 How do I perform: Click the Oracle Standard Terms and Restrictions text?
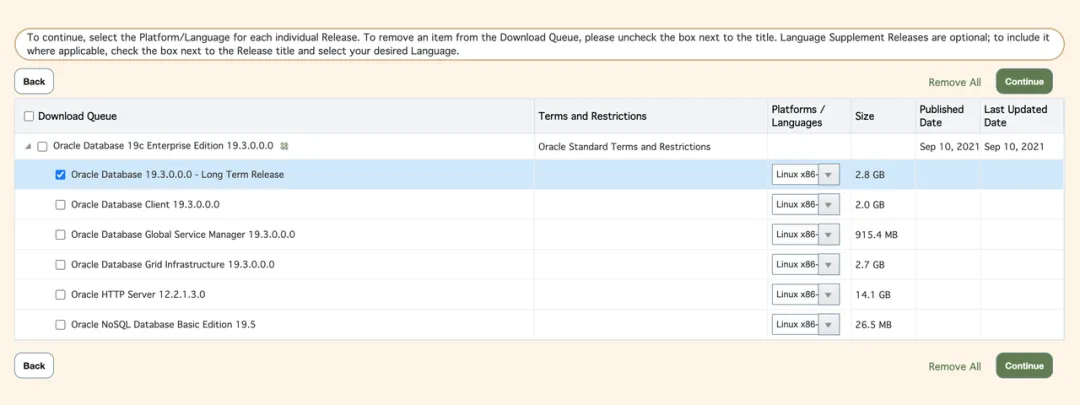click(624, 147)
